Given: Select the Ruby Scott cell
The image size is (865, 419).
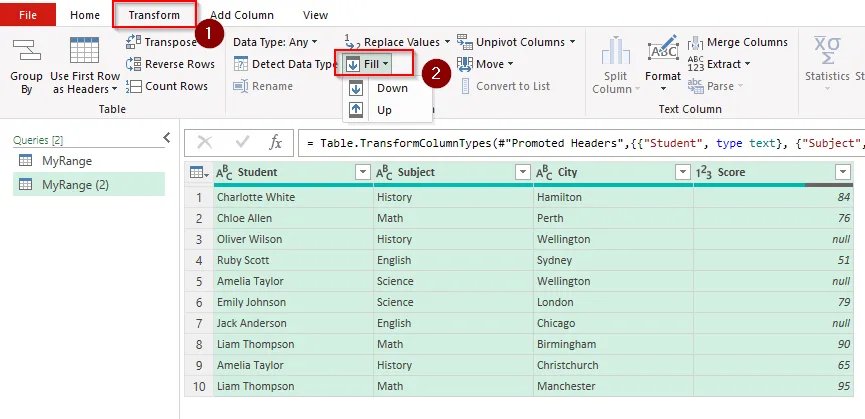Looking at the screenshot, I should [293, 260].
